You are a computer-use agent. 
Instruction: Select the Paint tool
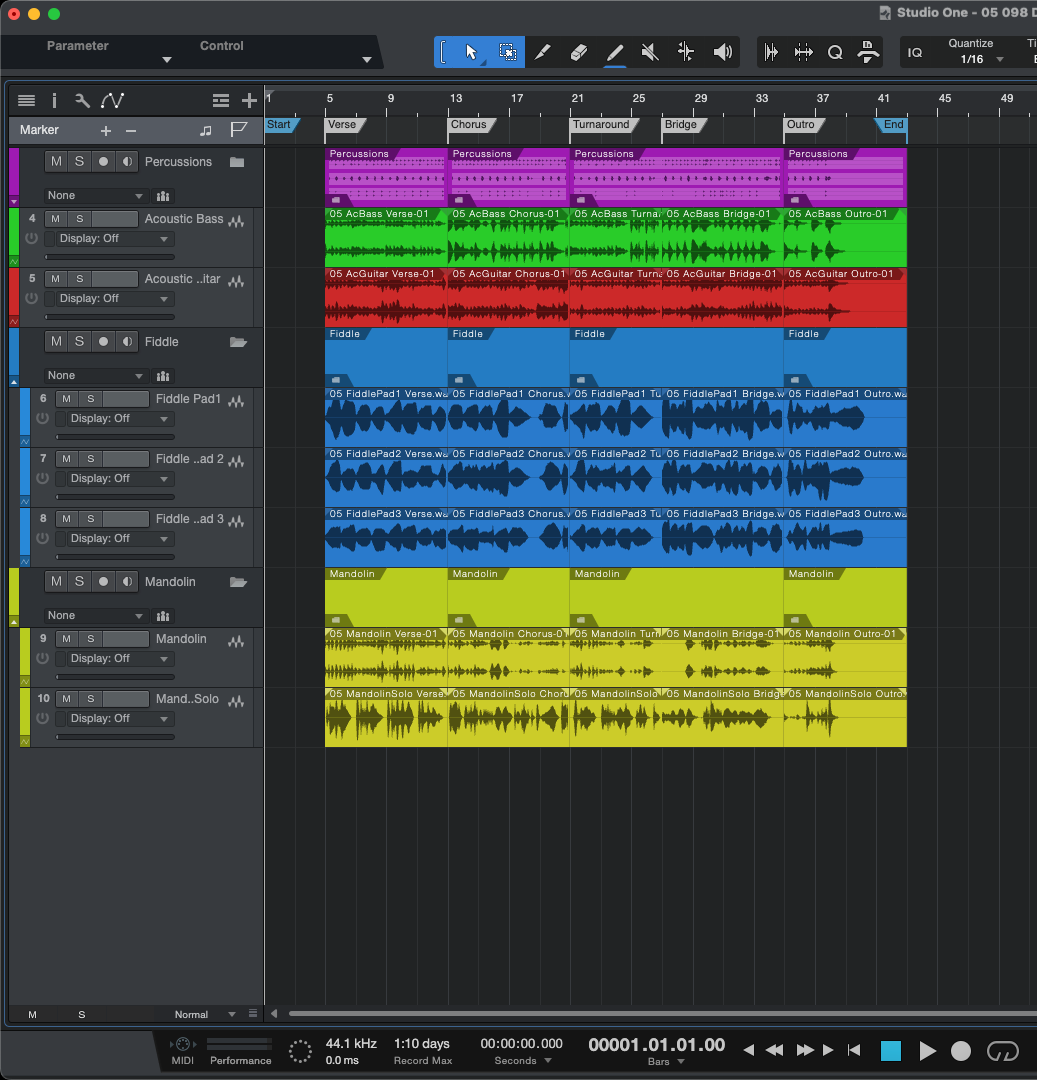point(614,52)
